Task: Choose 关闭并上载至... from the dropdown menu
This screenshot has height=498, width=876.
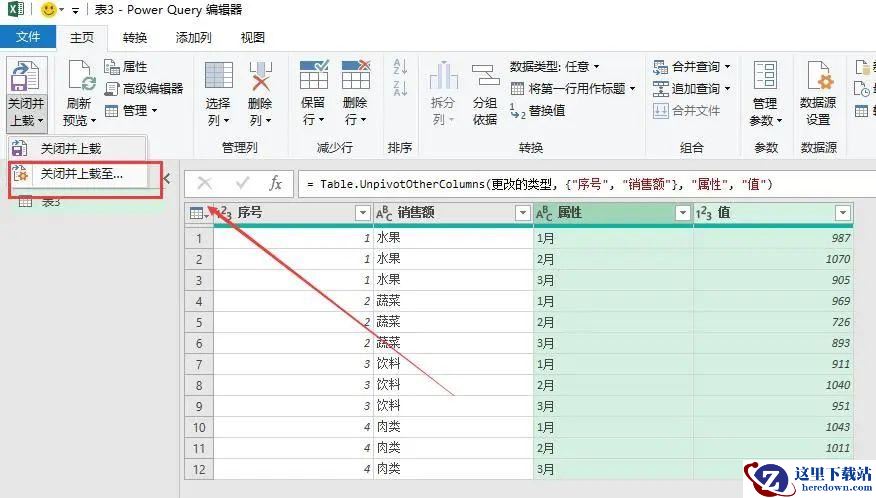Action: (x=81, y=174)
